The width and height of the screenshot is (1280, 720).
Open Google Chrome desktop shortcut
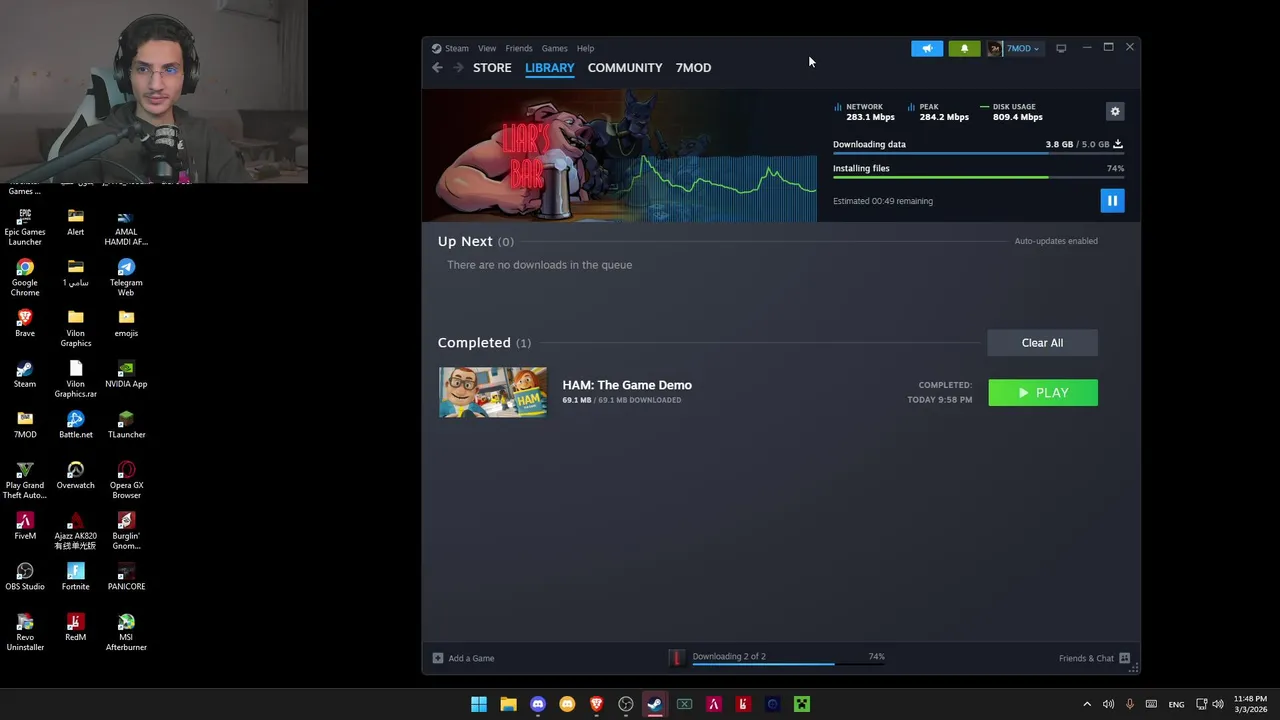click(x=25, y=277)
